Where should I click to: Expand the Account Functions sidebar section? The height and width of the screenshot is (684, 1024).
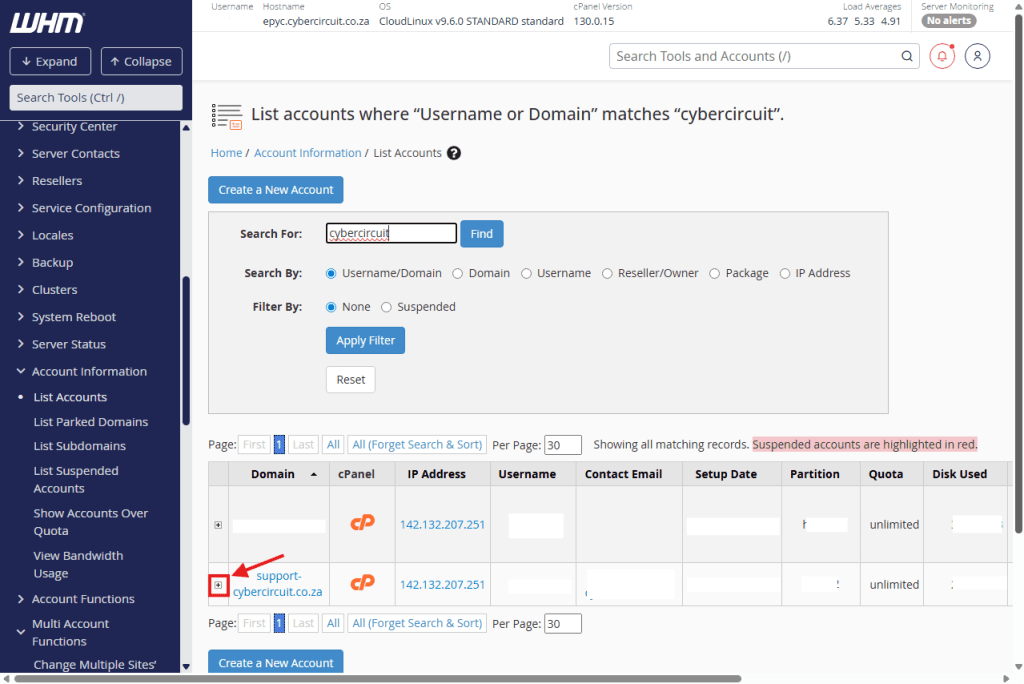point(22,599)
